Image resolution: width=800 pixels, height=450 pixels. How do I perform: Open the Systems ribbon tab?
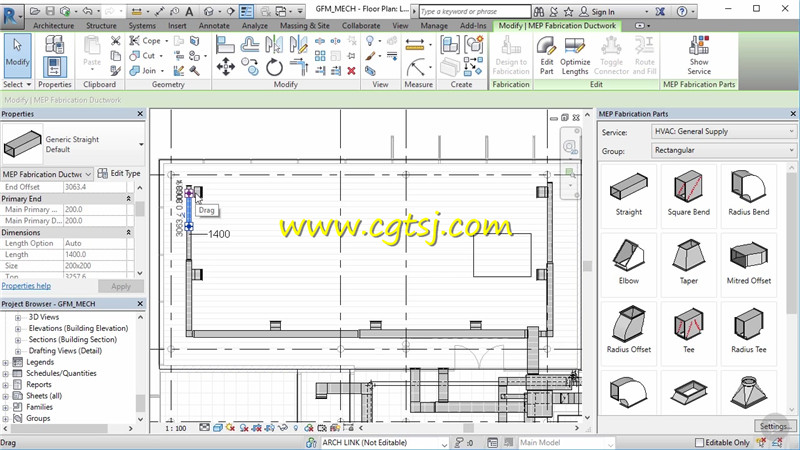(x=142, y=26)
